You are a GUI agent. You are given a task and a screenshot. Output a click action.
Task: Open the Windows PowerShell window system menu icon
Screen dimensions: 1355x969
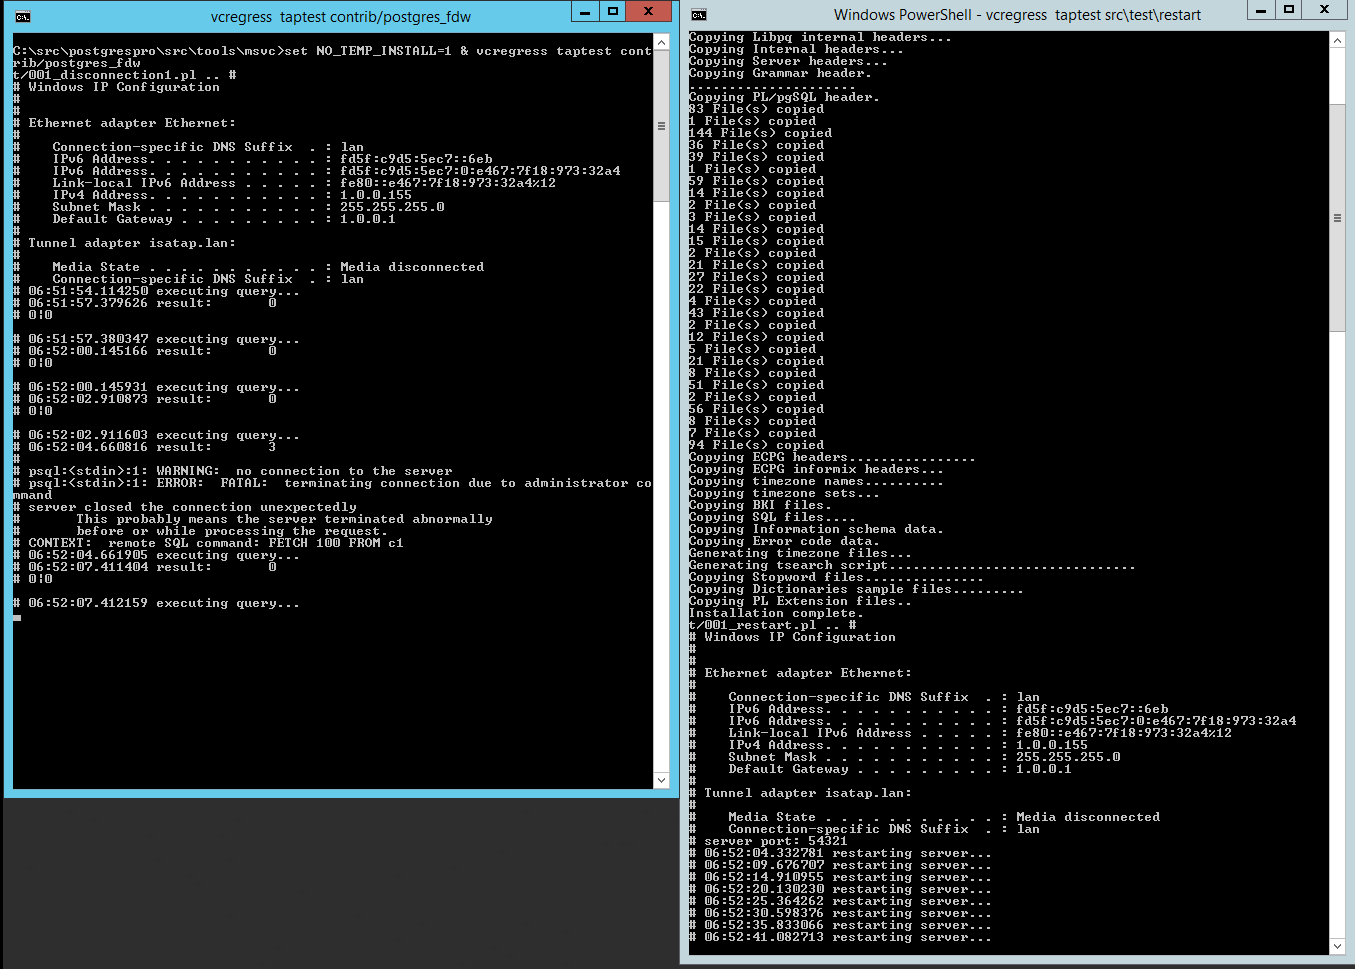point(699,15)
